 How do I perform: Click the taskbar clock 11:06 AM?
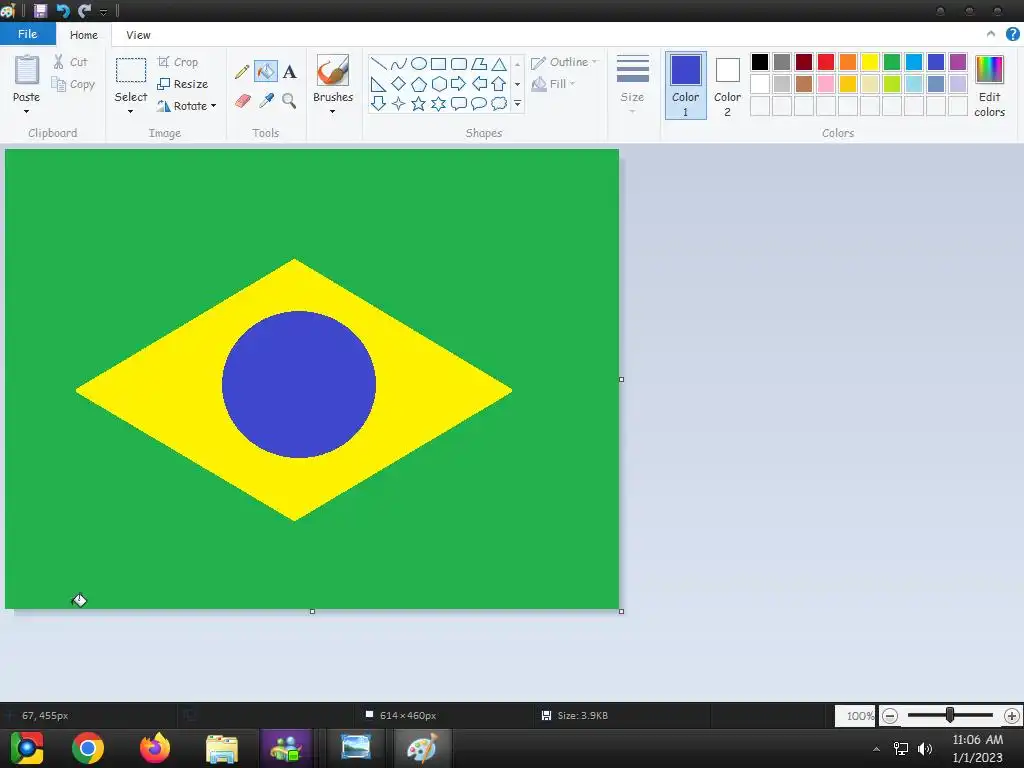(x=978, y=740)
